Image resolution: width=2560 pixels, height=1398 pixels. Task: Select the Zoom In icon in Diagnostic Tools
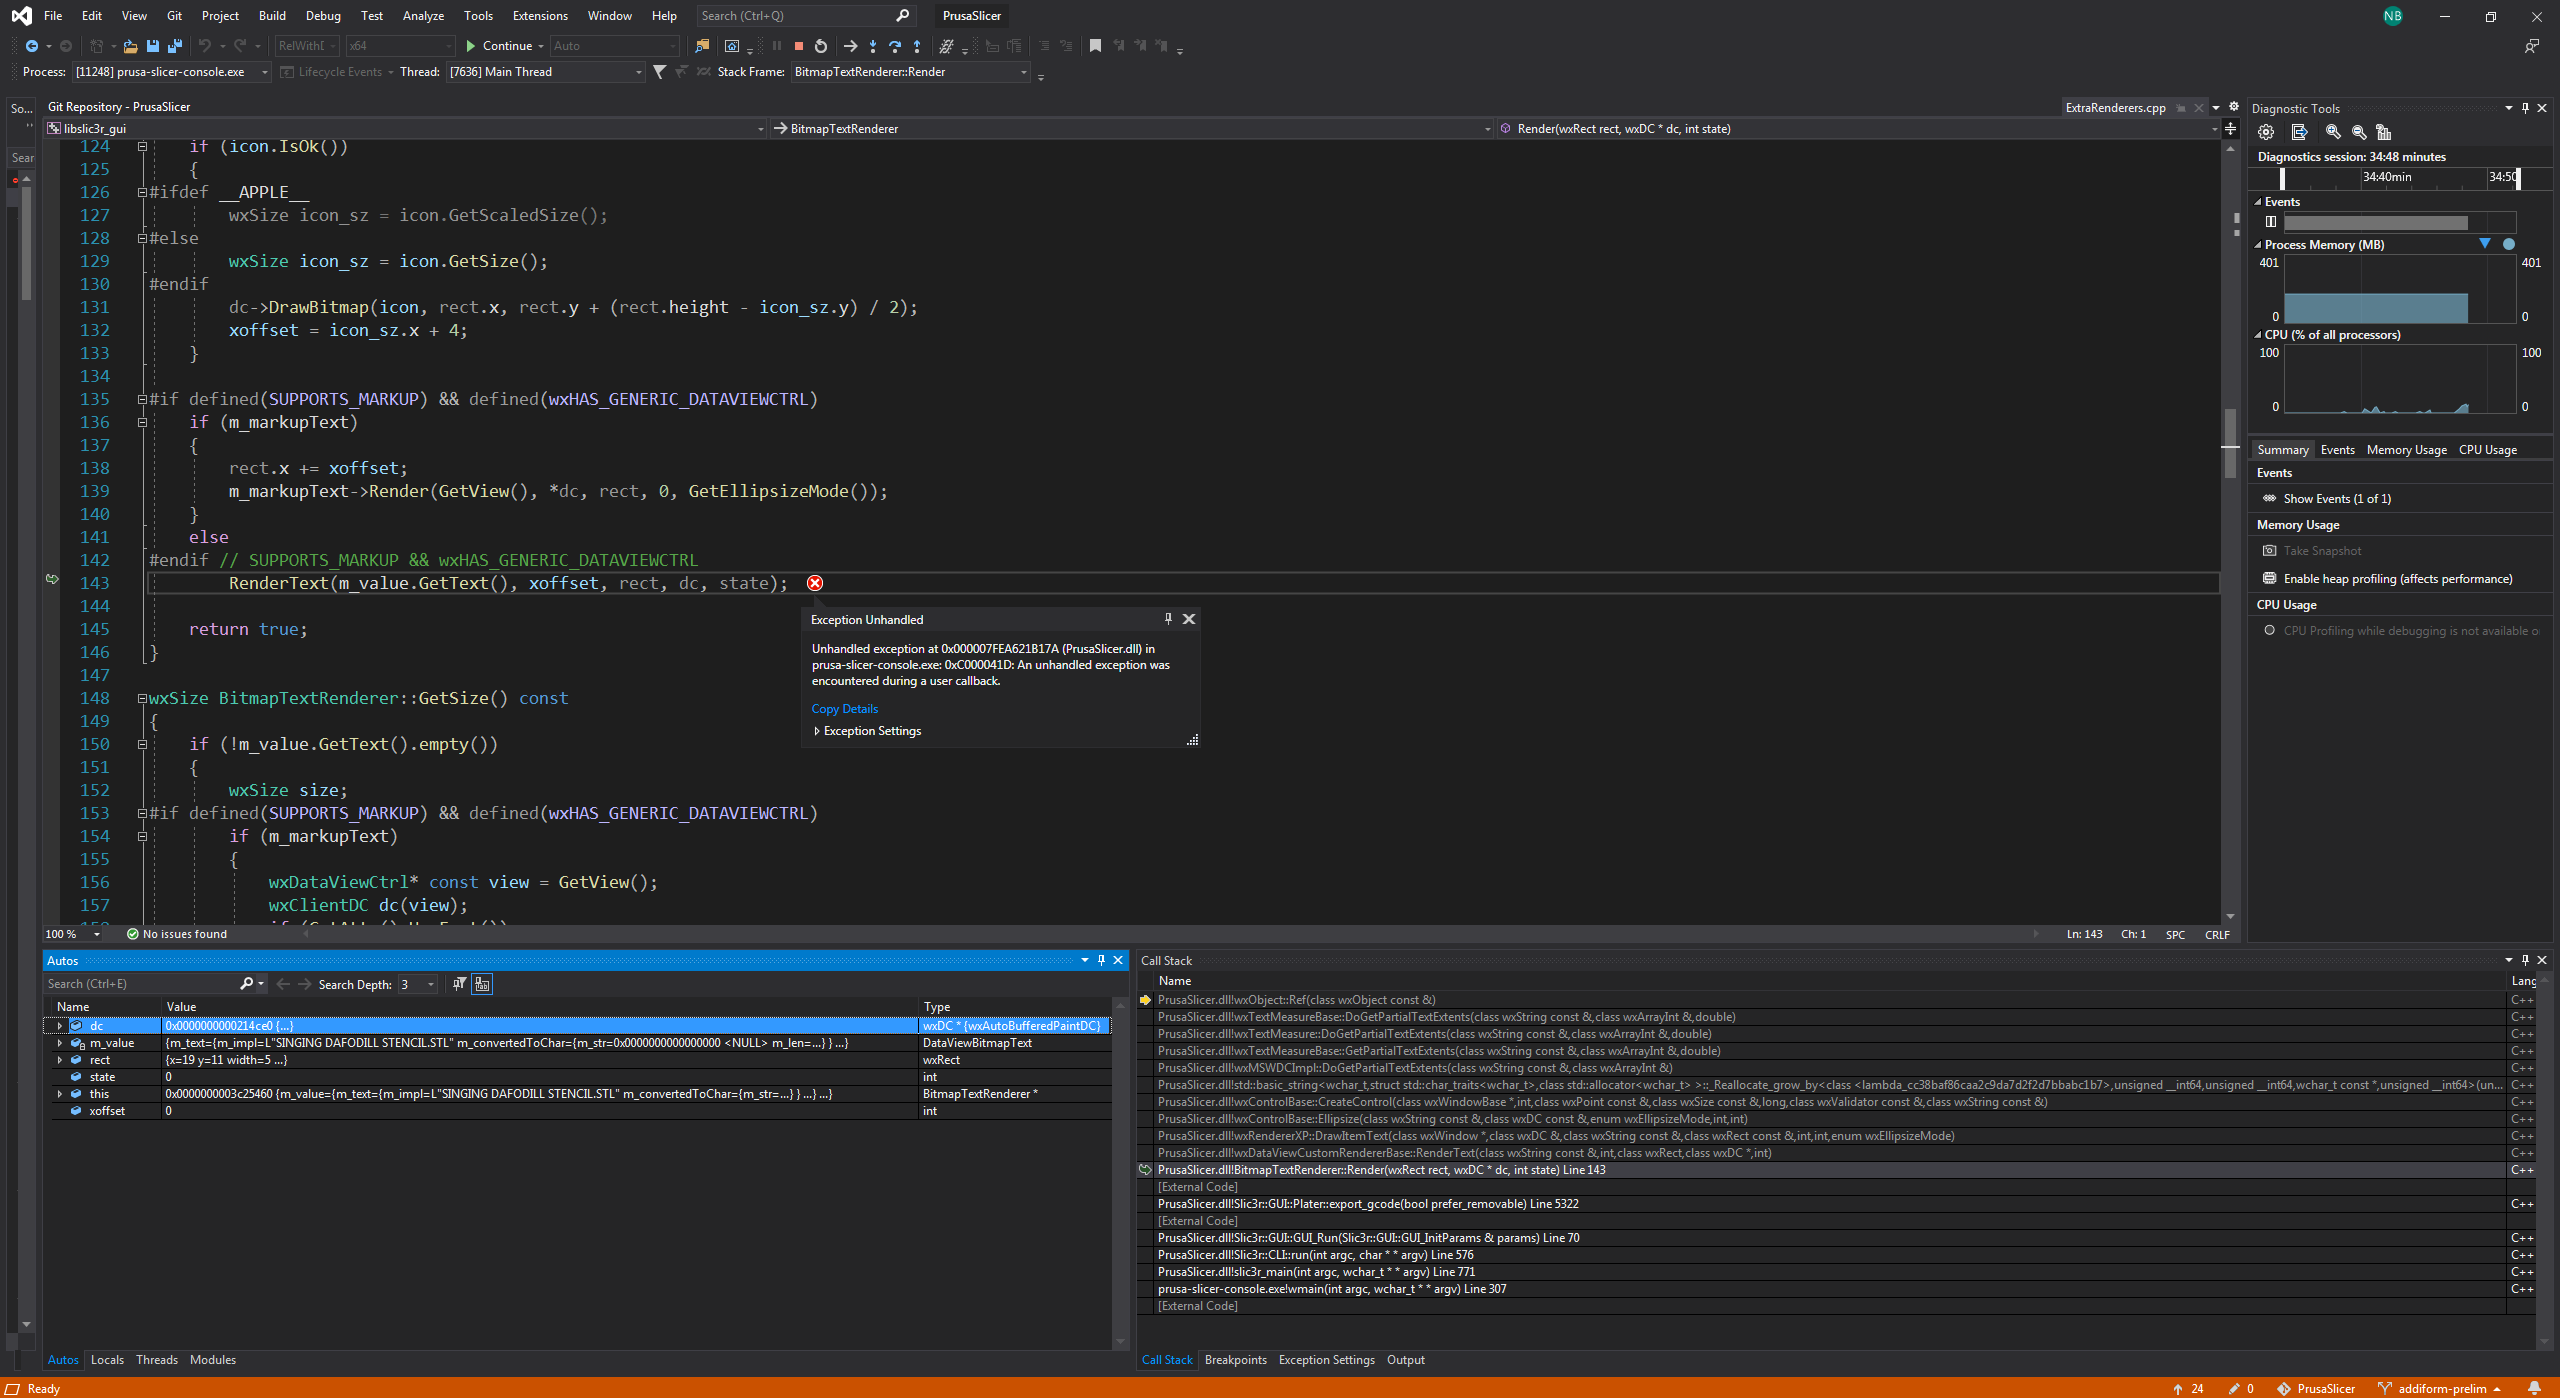point(2333,132)
